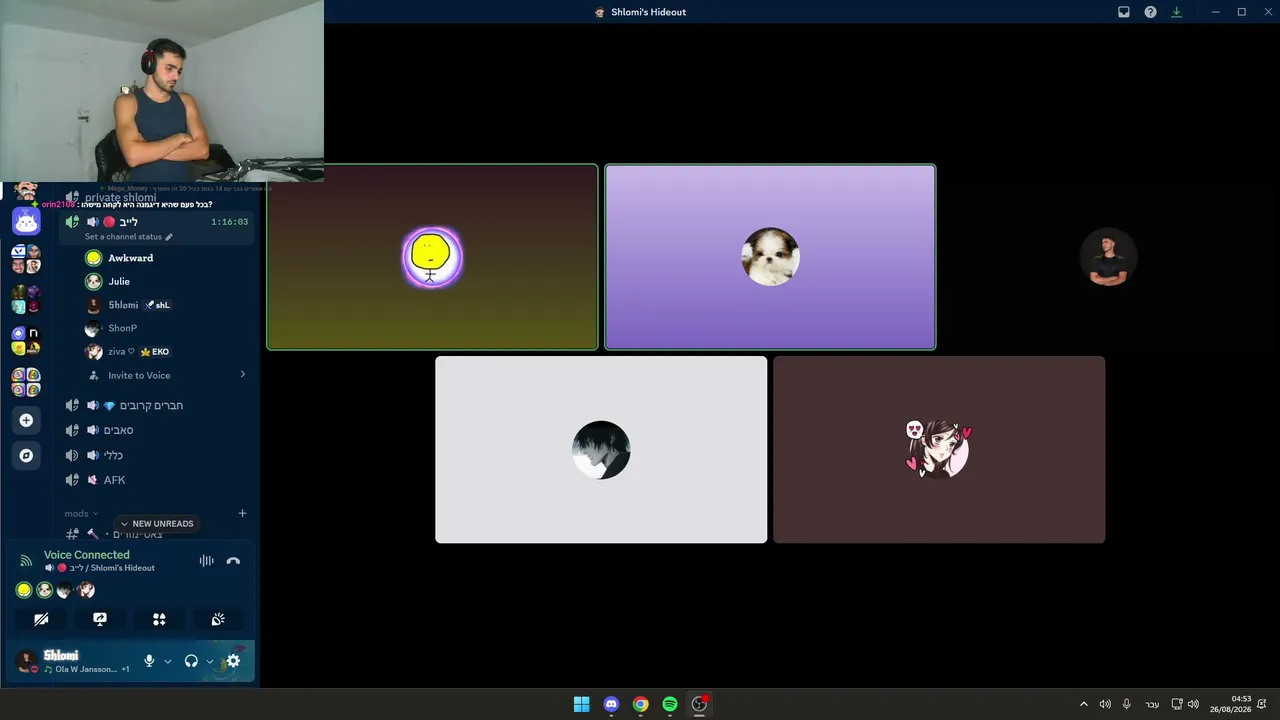This screenshot has height=720, width=1280.
Task: Collapse the mods channel category
Action: [x=81, y=513]
